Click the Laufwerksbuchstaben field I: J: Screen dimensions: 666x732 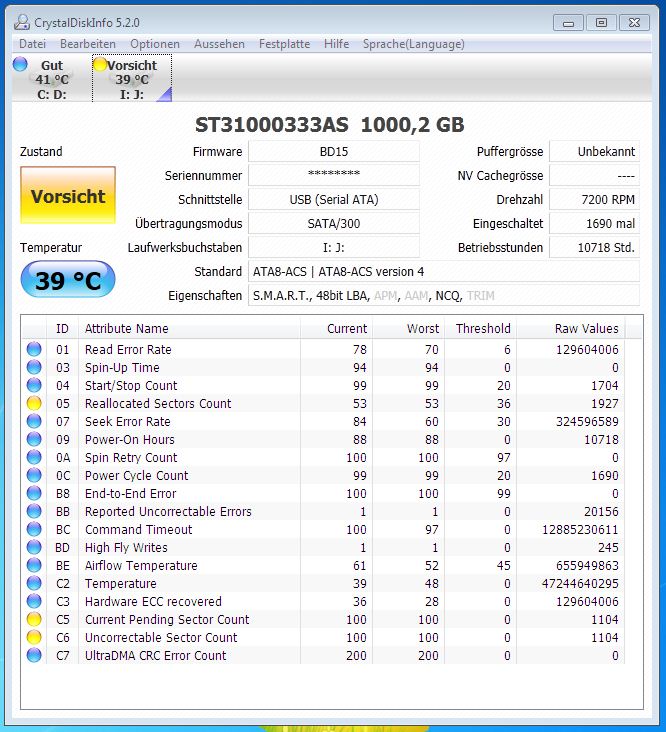pos(334,247)
